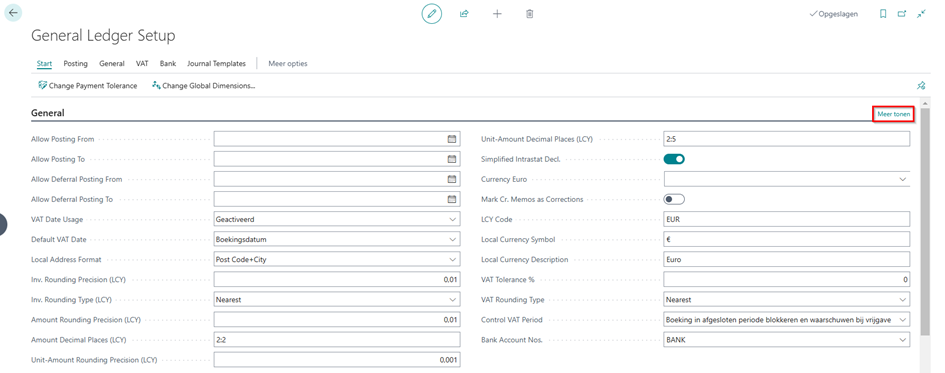Click Unit-Amount Rounding Precision (LCY) field
The image size is (945, 373).
pos(337,360)
